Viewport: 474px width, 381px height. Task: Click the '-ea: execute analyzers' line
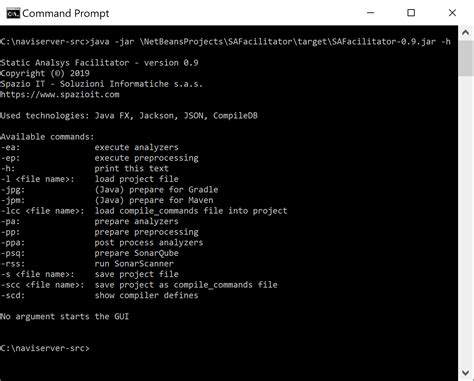click(x=89, y=147)
